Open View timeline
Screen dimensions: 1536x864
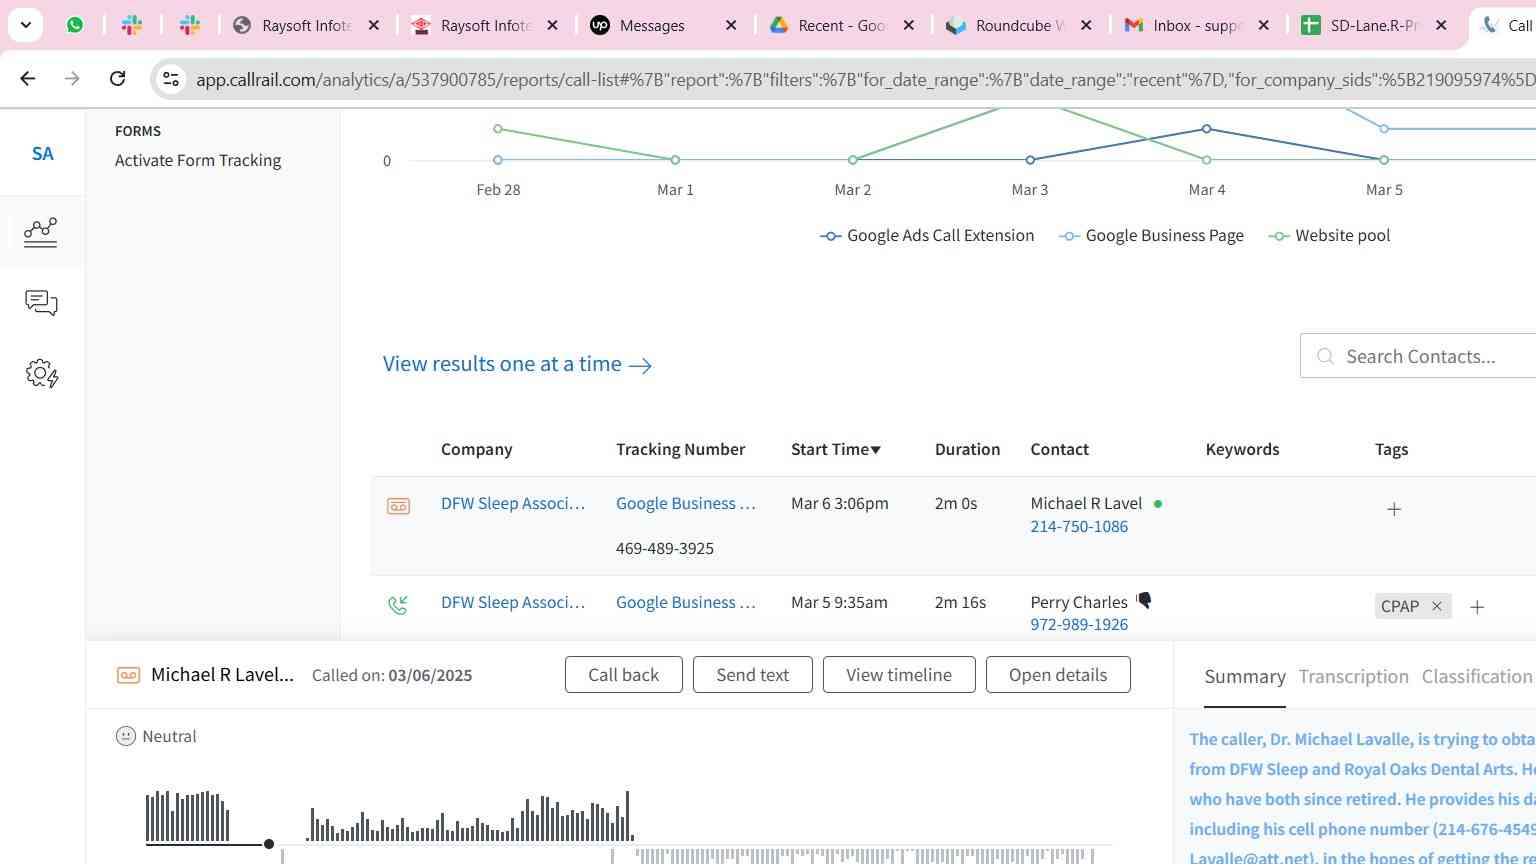click(899, 675)
